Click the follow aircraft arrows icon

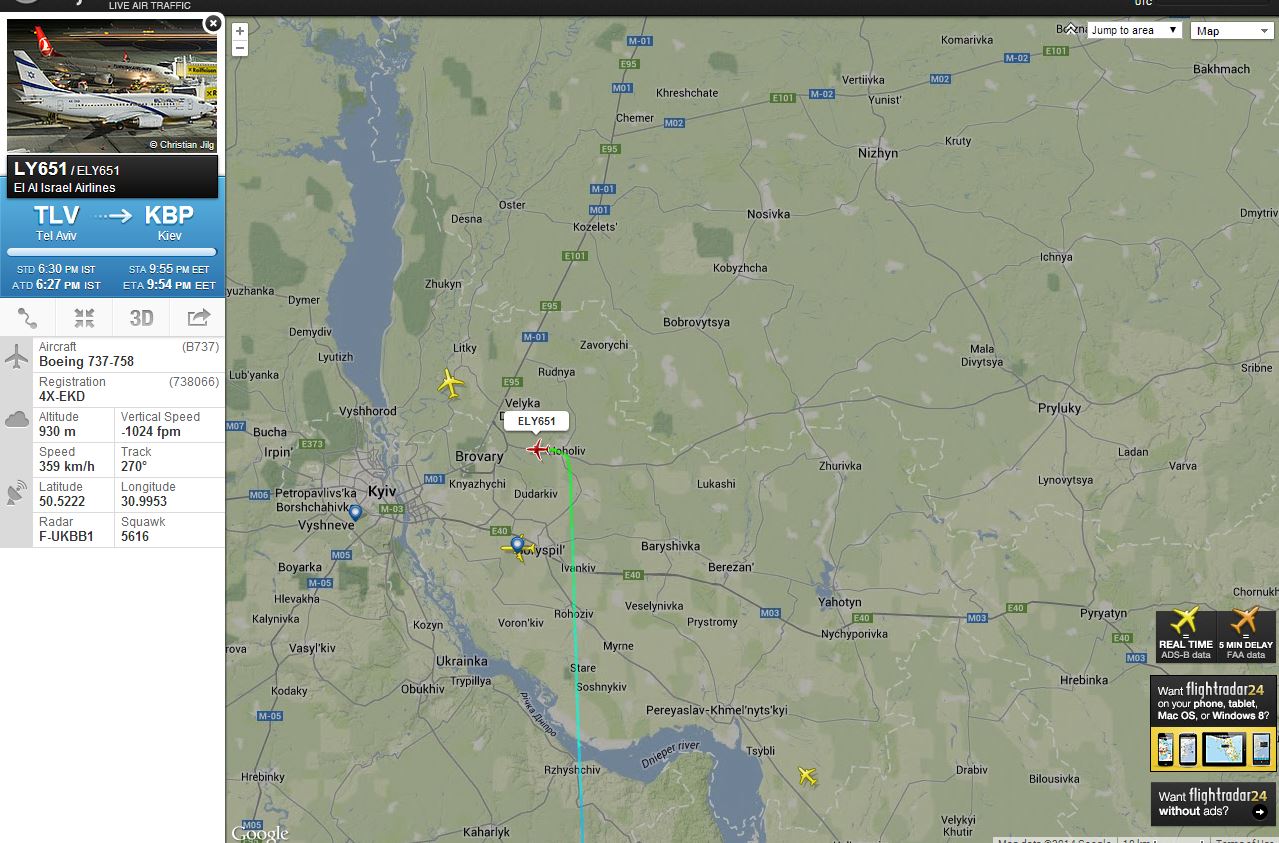(x=84, y=318)
